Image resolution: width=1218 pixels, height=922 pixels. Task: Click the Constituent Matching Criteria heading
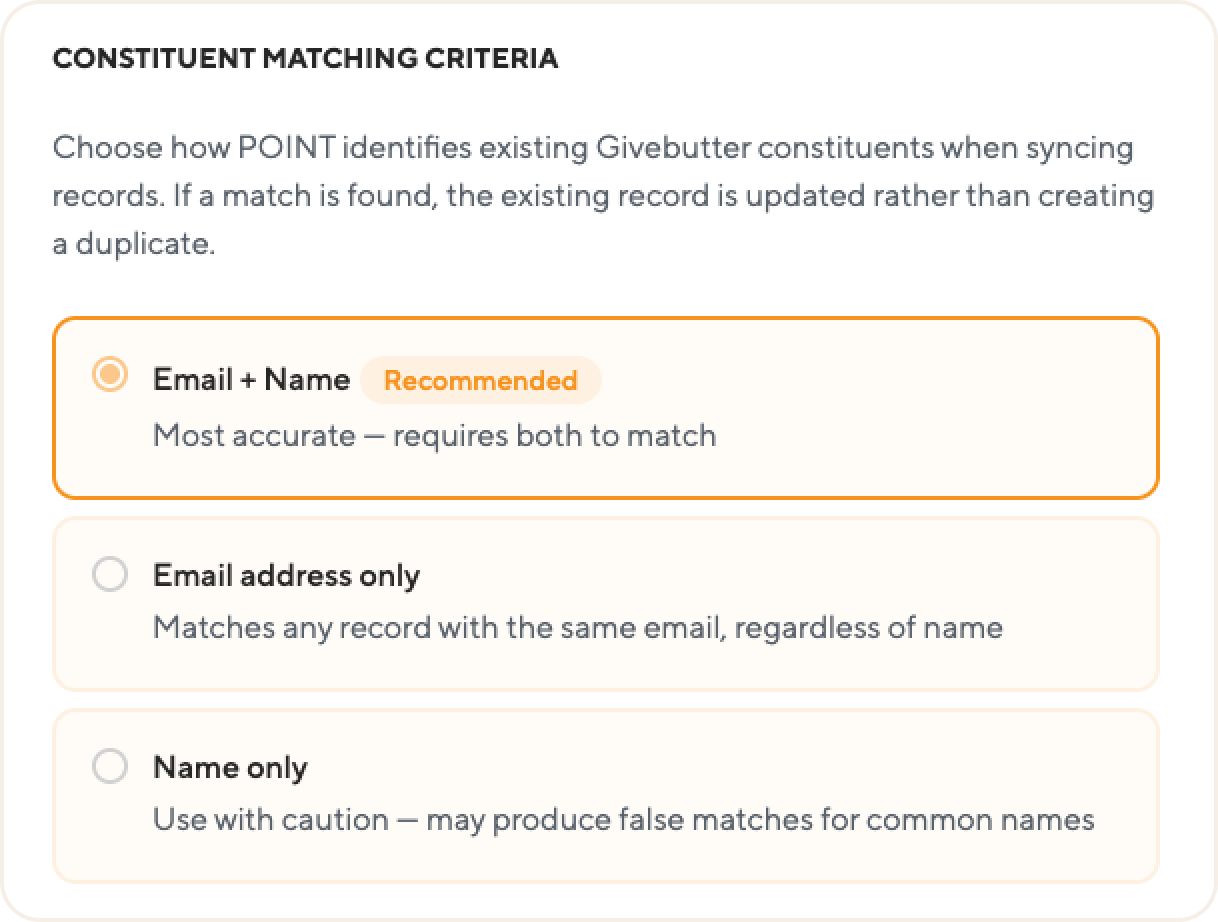coord(305,59)
